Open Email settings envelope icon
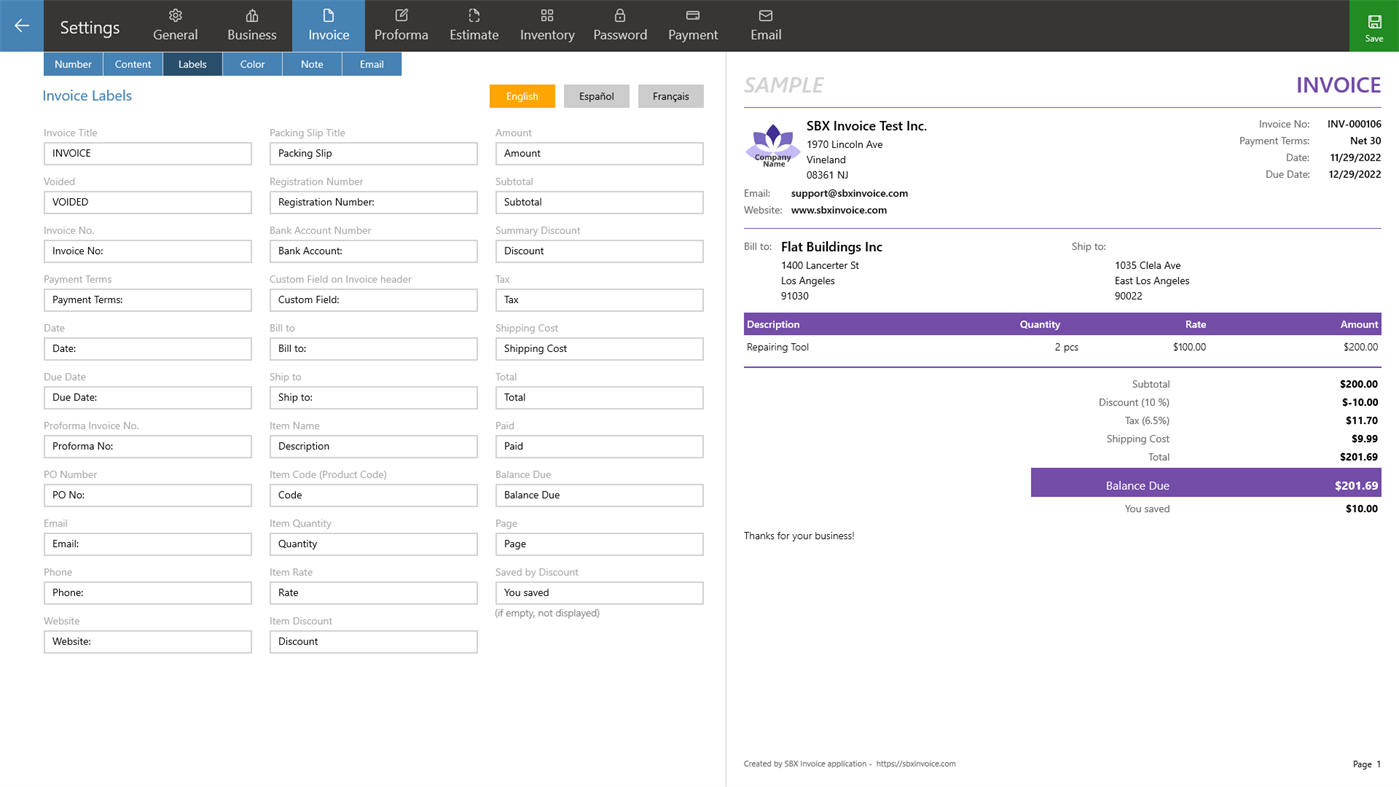 [765, 25]
